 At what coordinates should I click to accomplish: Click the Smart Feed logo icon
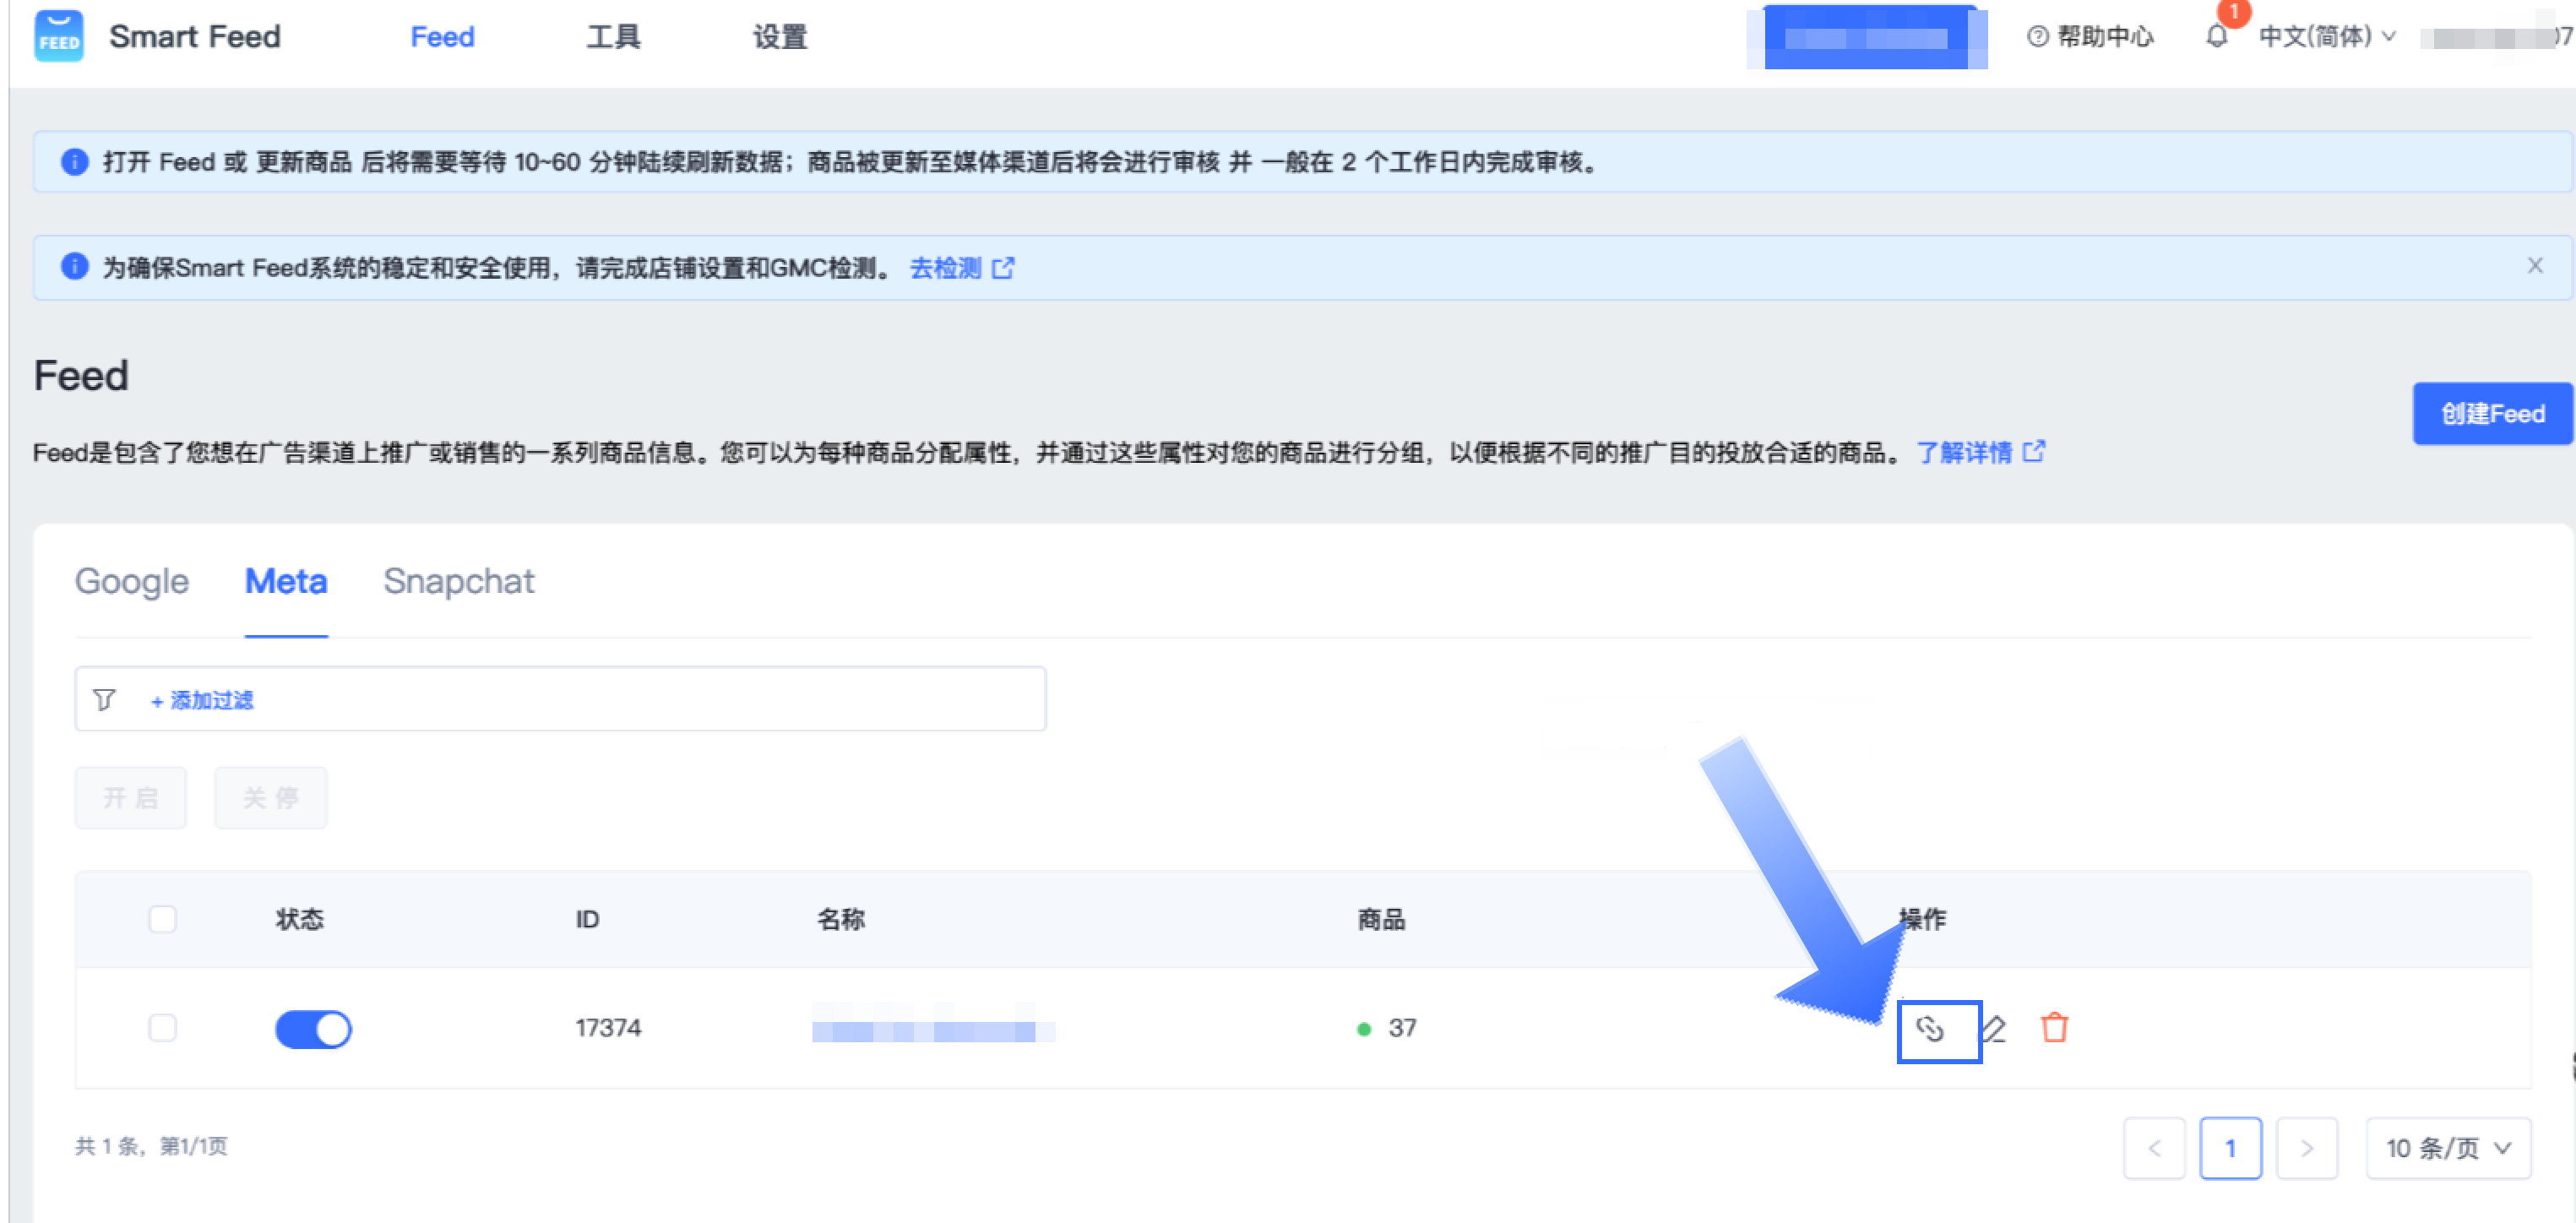(59, 37)
